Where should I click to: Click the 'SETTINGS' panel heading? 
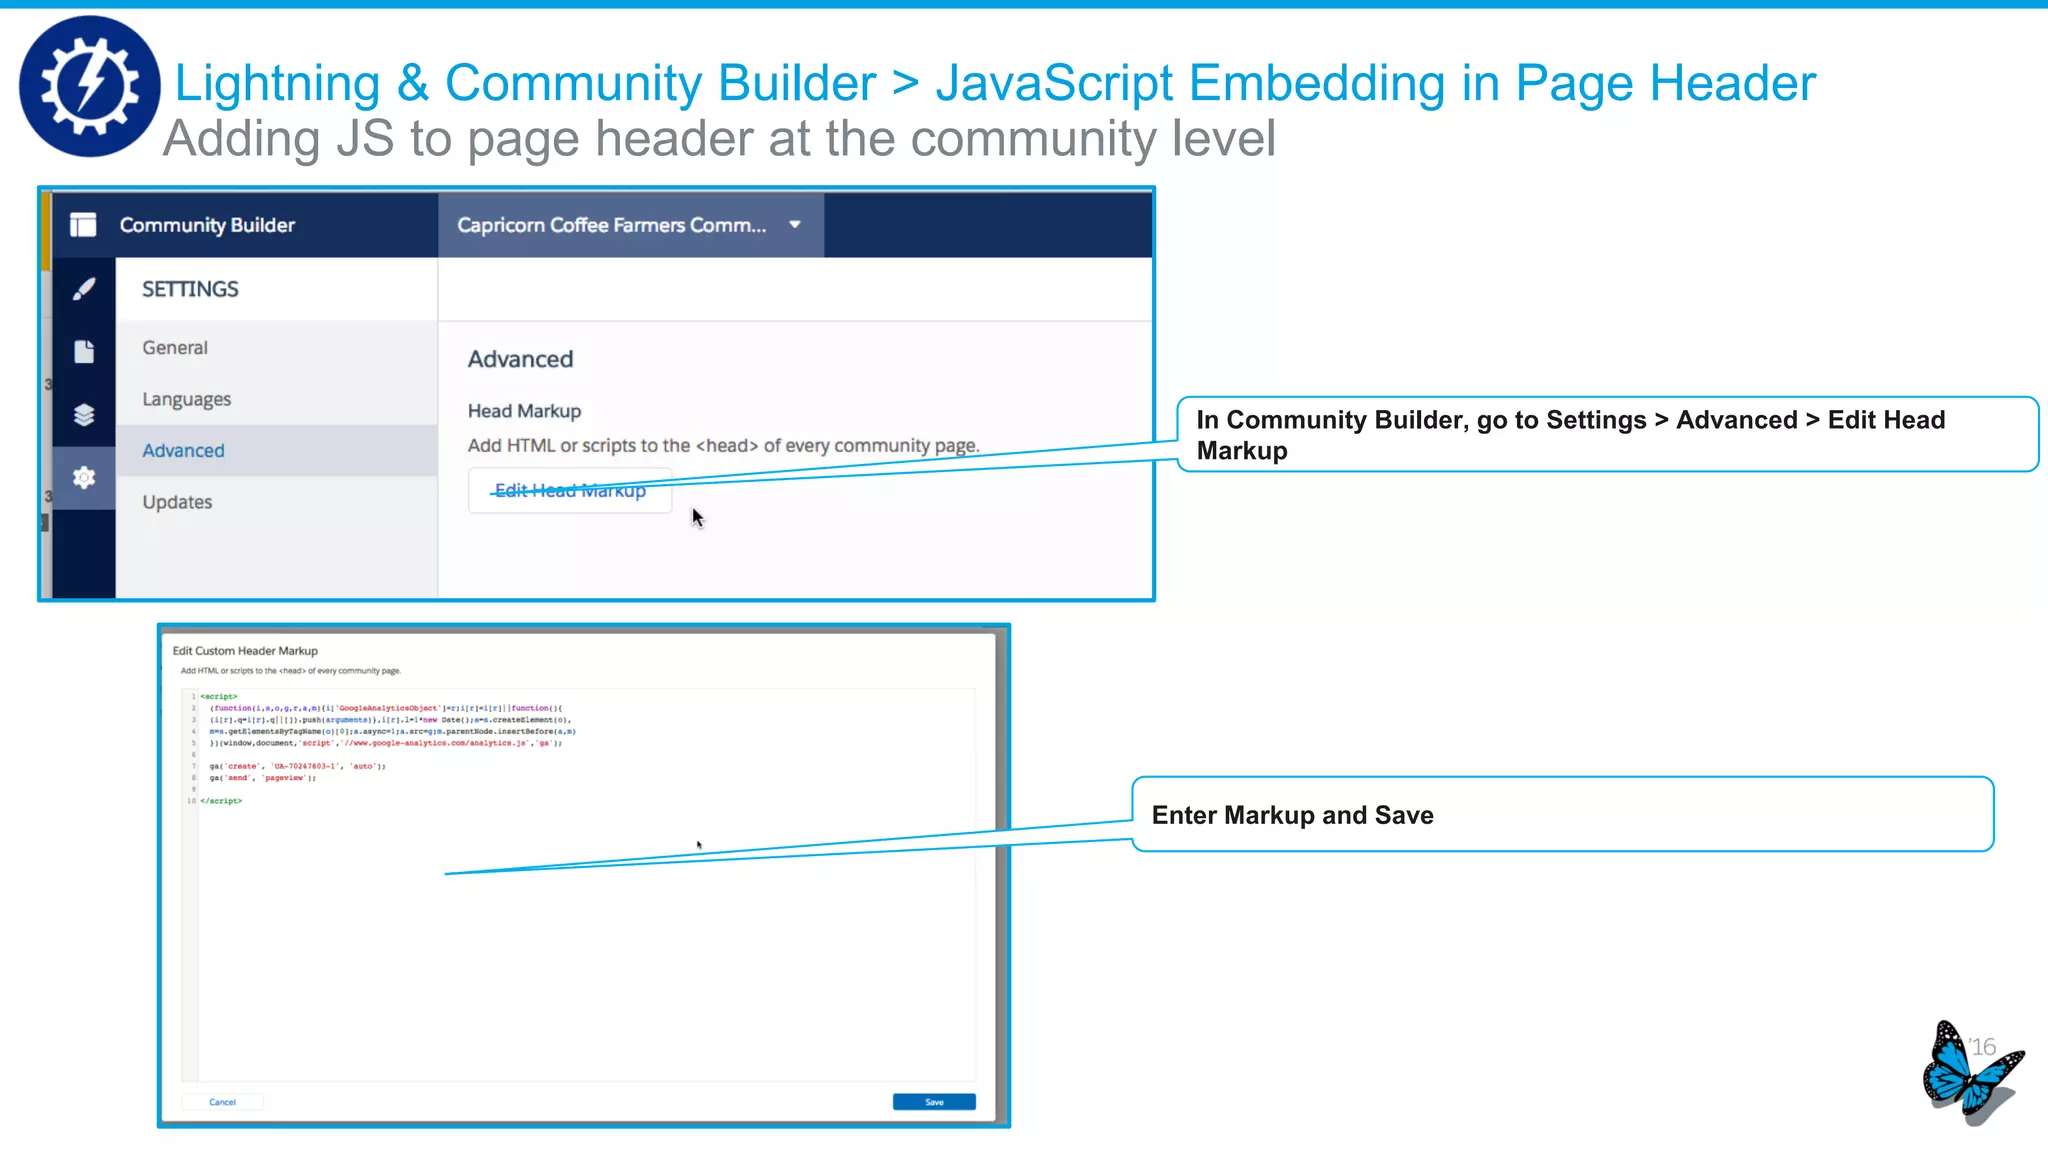pos(190,289)
